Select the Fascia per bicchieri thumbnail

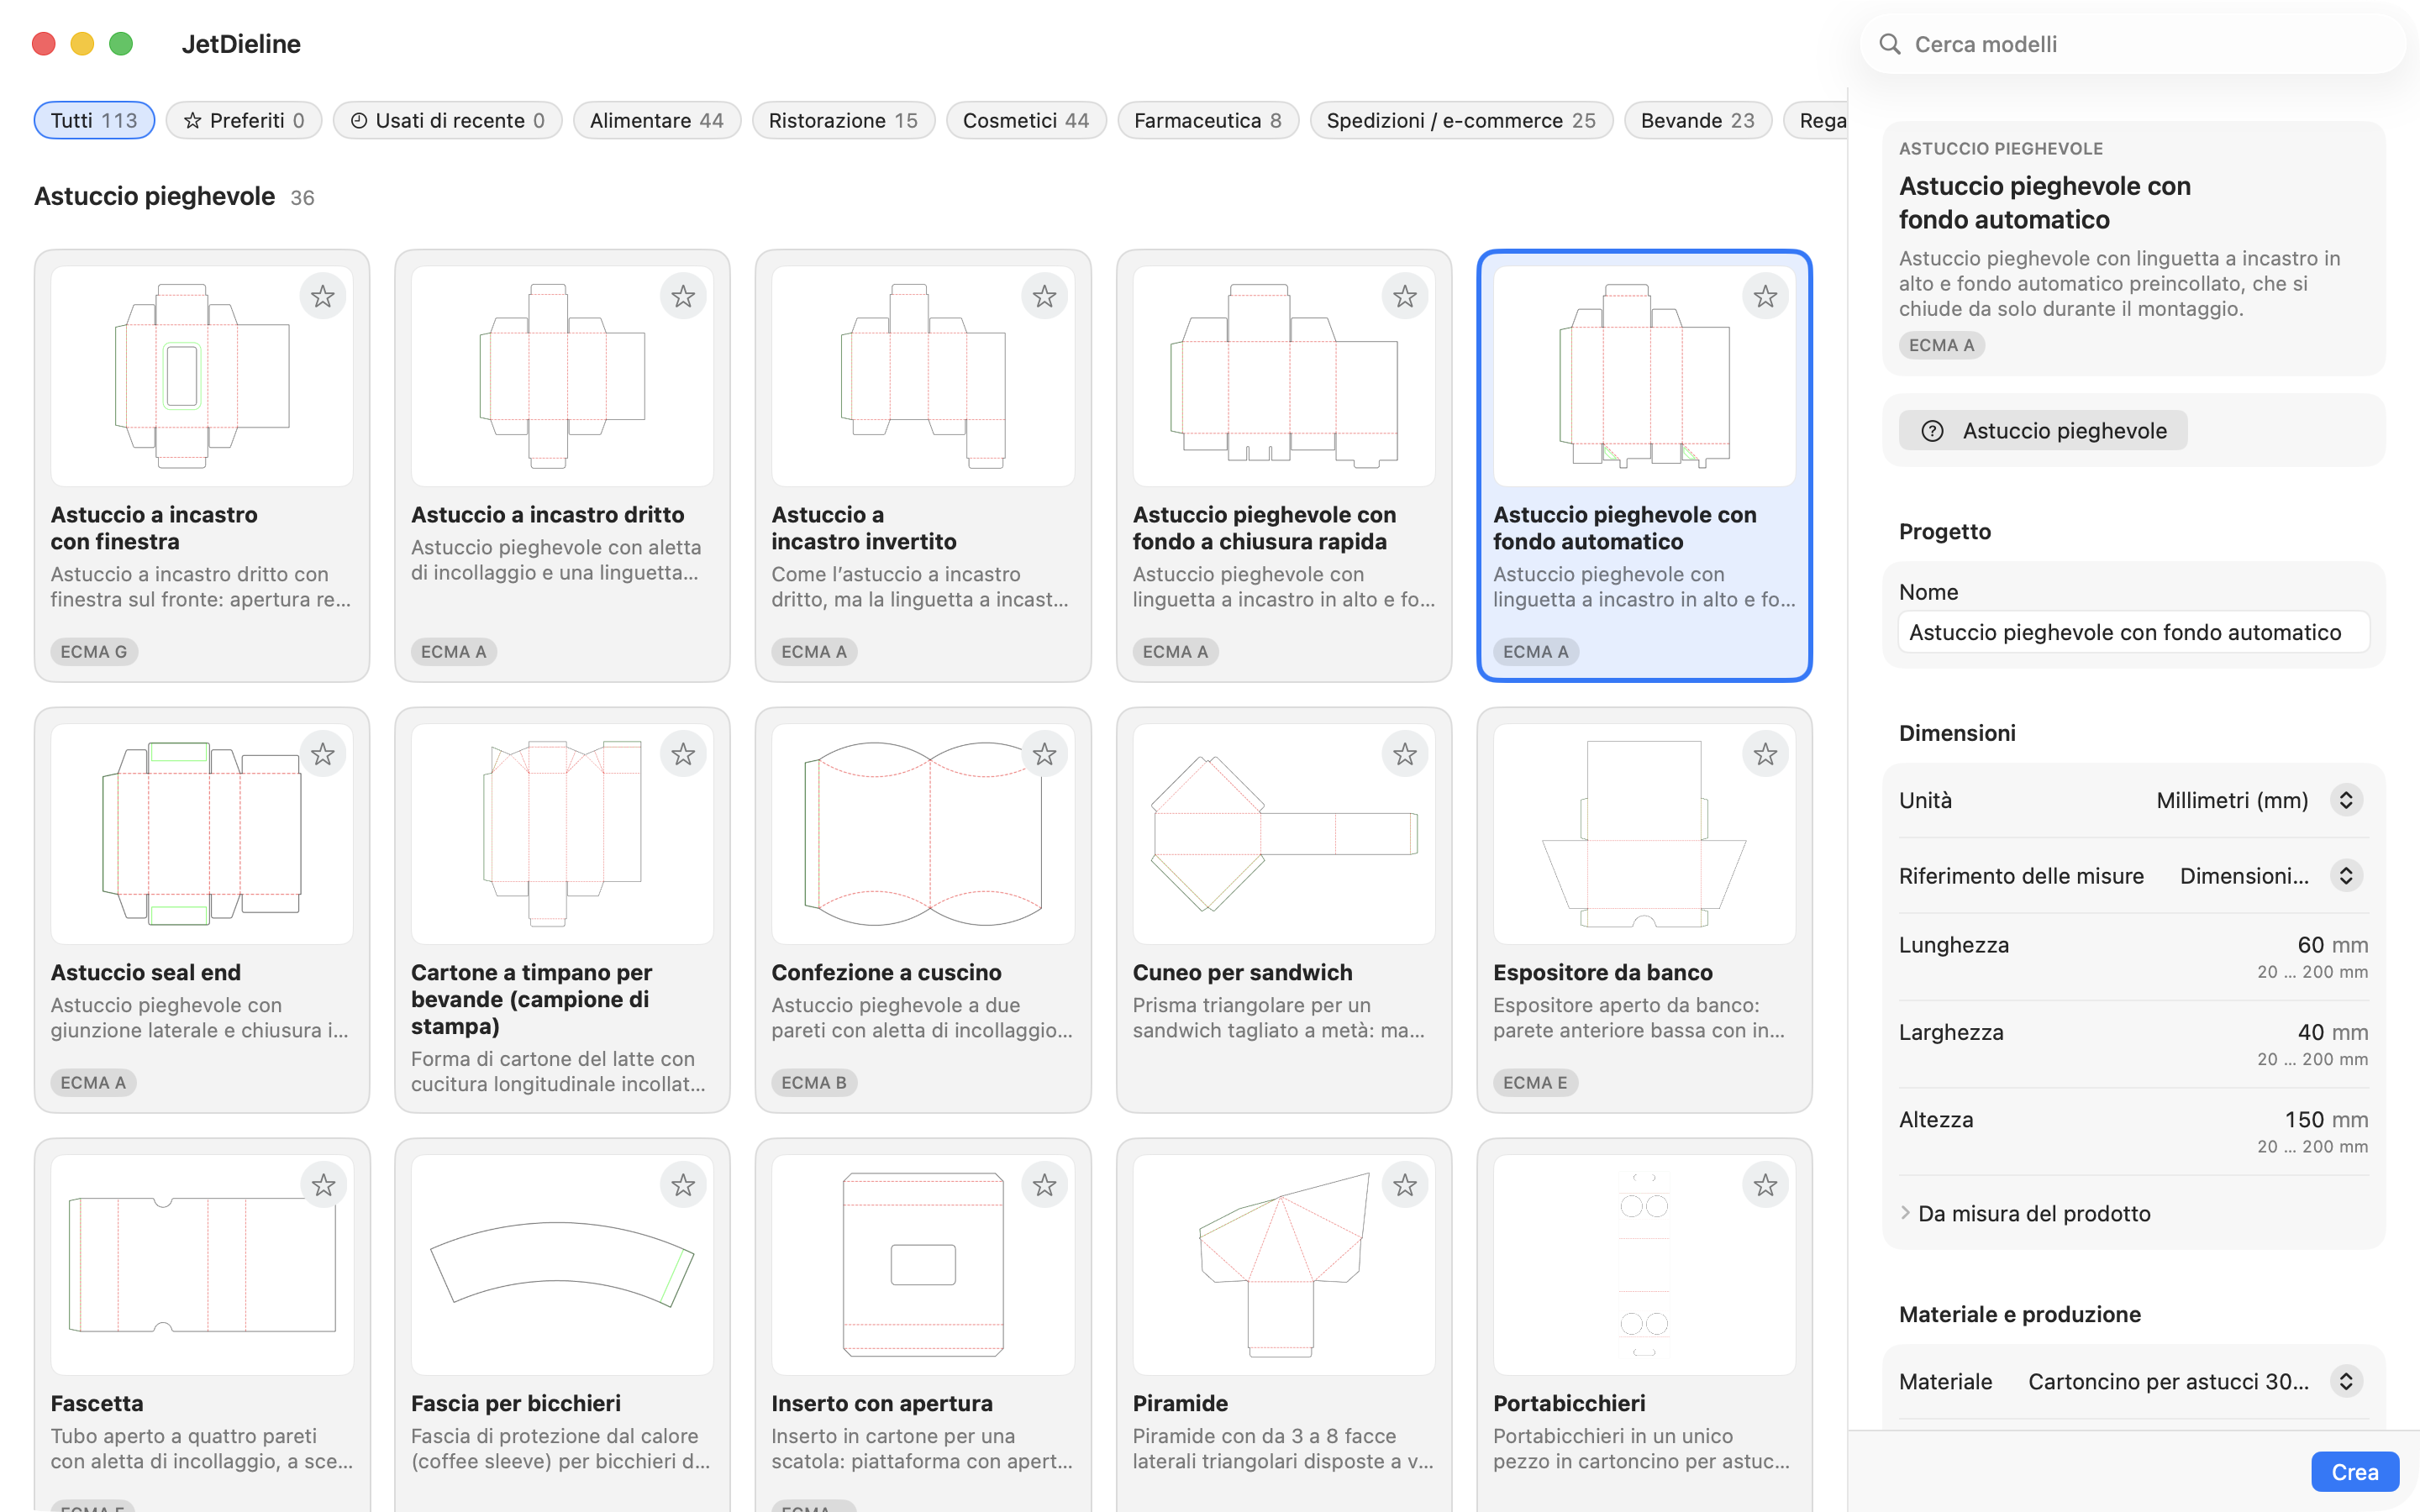tap(562, 1265)
